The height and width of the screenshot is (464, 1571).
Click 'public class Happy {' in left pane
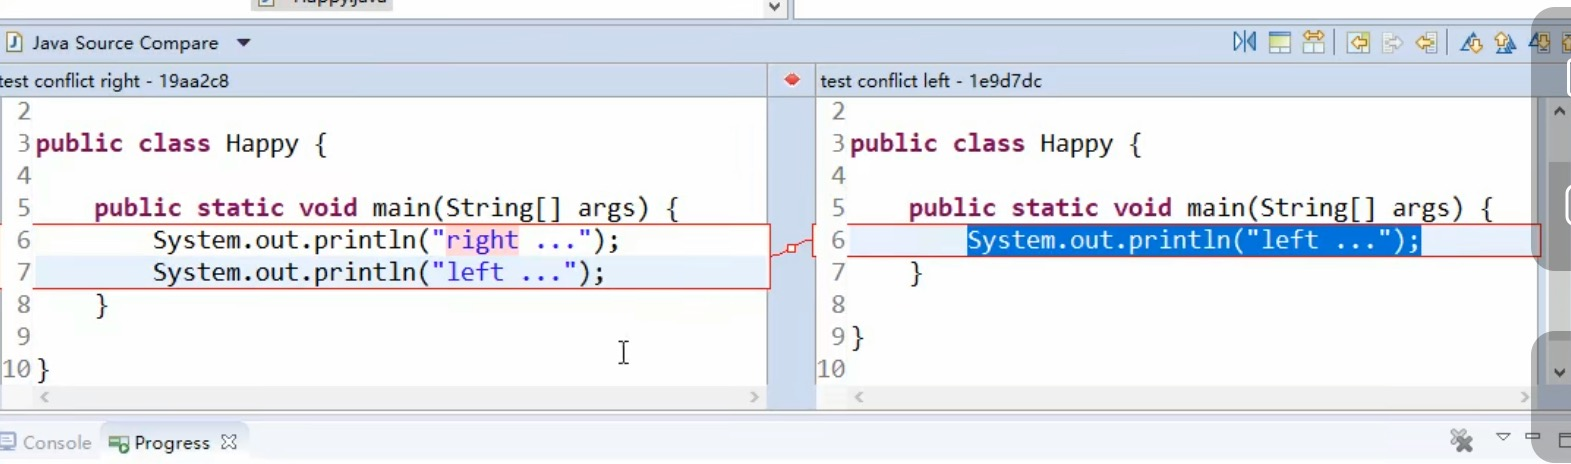[x=181, y=144]
